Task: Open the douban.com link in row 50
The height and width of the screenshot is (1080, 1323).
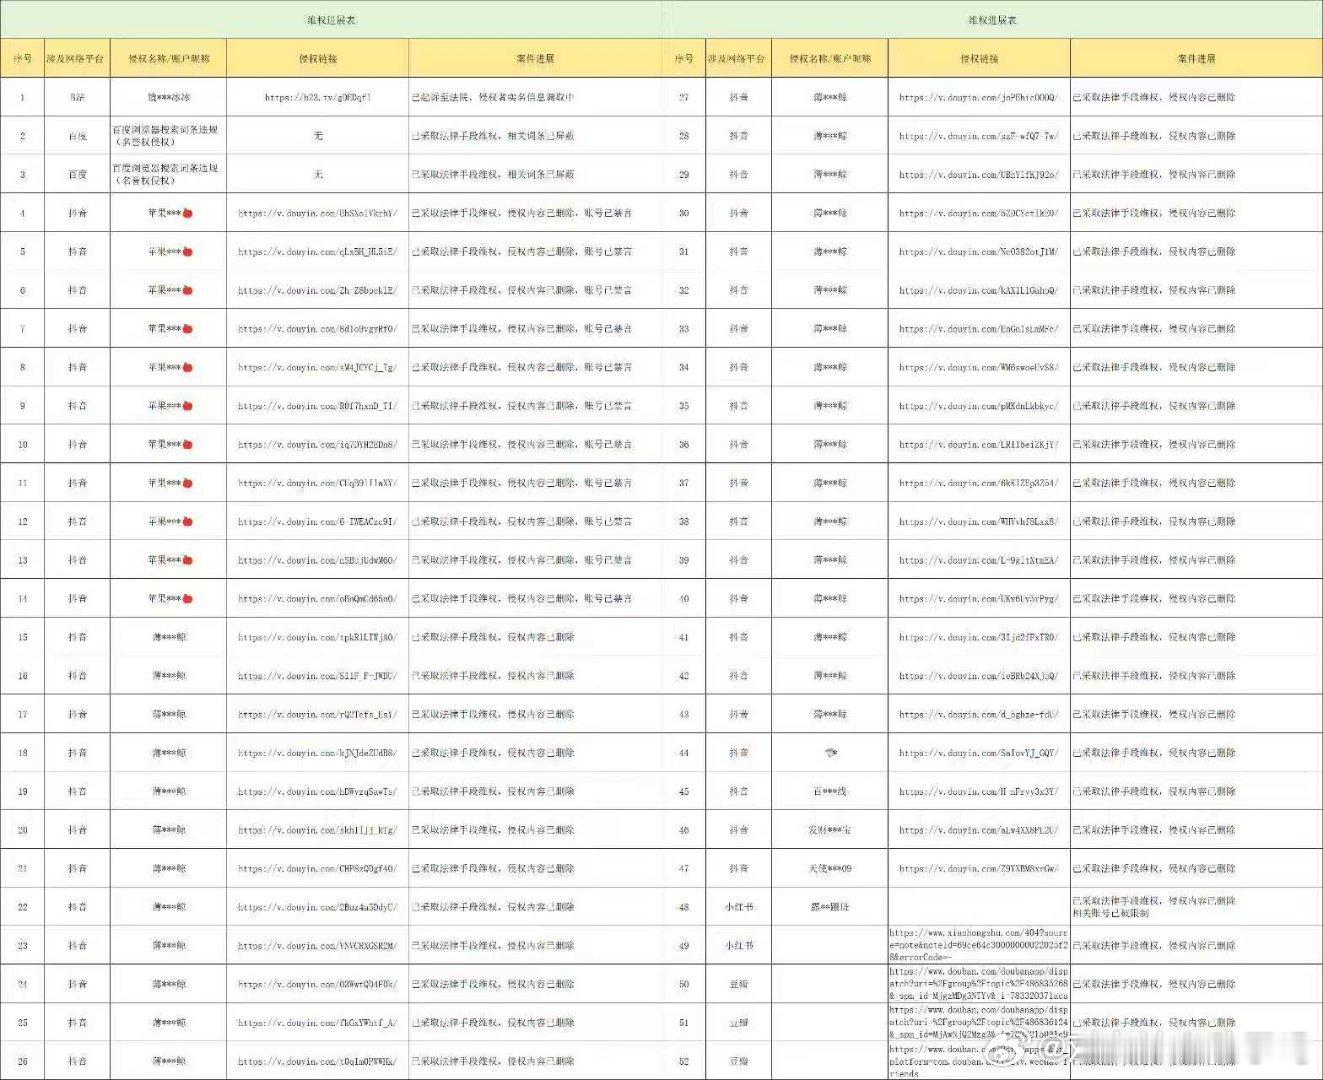Action: 978,983
